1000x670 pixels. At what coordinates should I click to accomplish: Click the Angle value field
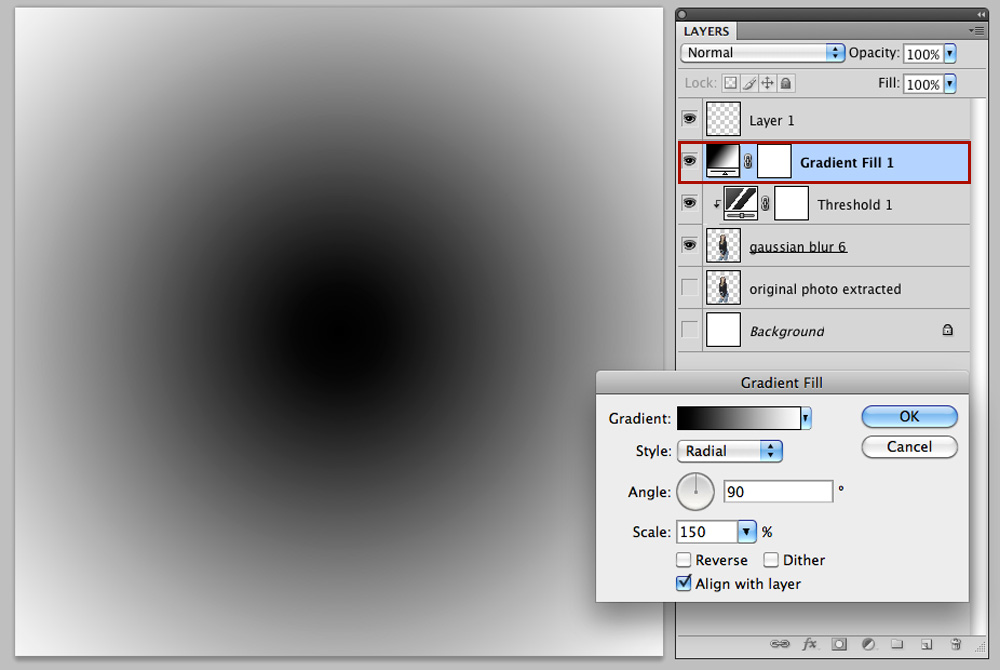(778, 492)
